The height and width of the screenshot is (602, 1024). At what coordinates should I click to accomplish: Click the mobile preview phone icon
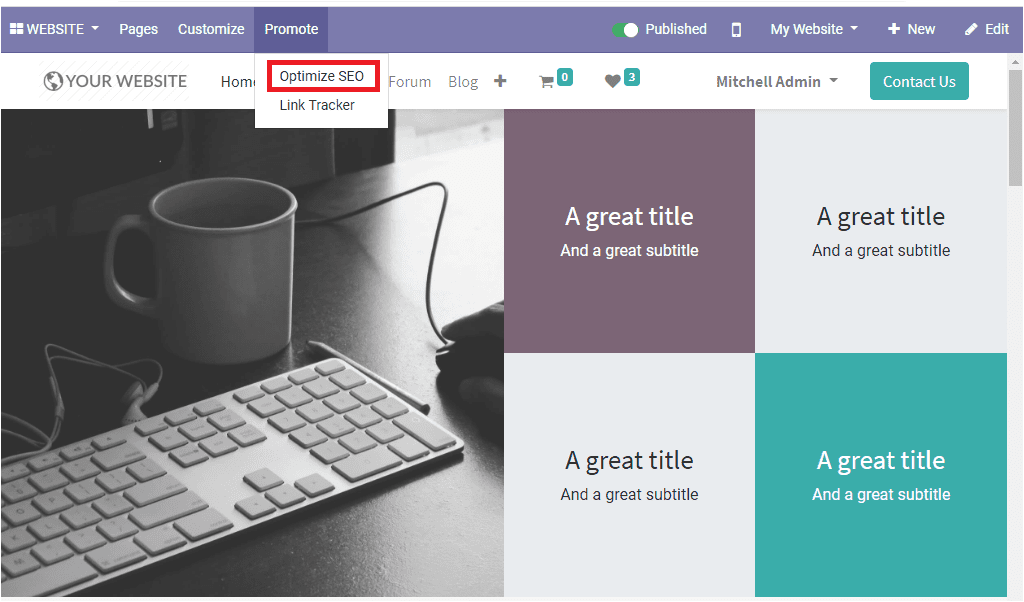click(736, 29)
